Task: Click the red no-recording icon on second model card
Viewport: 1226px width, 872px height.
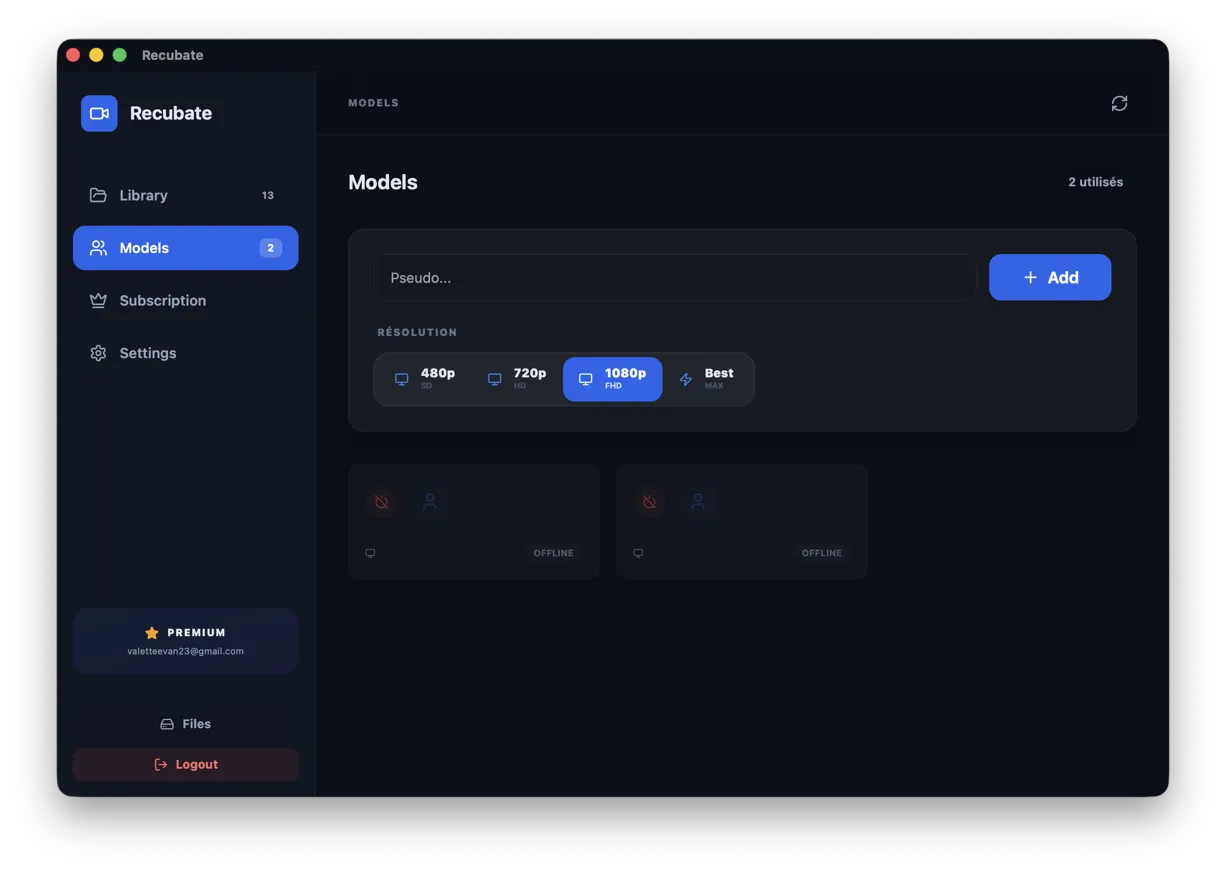Action: click(x=649, y=502)
